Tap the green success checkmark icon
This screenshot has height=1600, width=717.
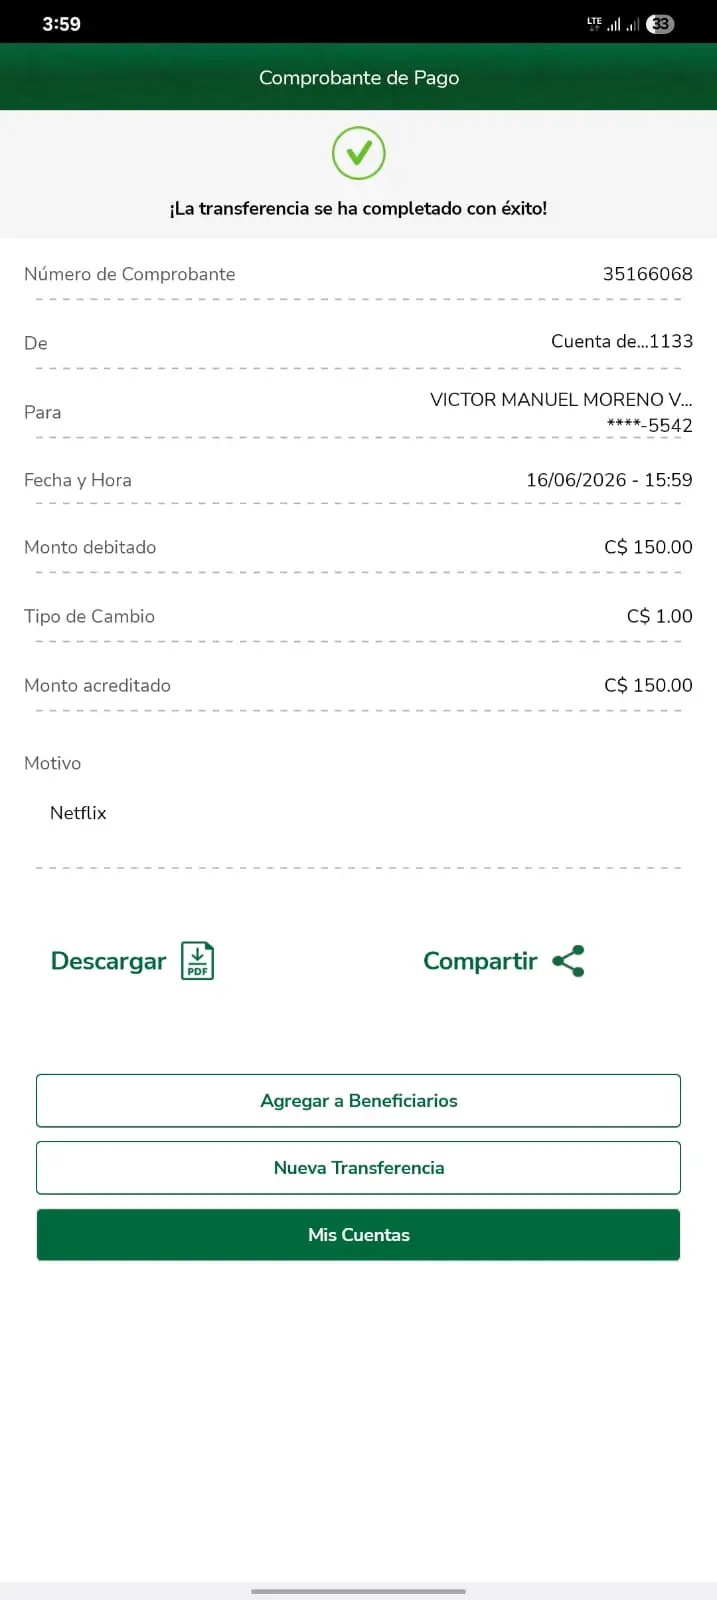[x=359, y=153]
